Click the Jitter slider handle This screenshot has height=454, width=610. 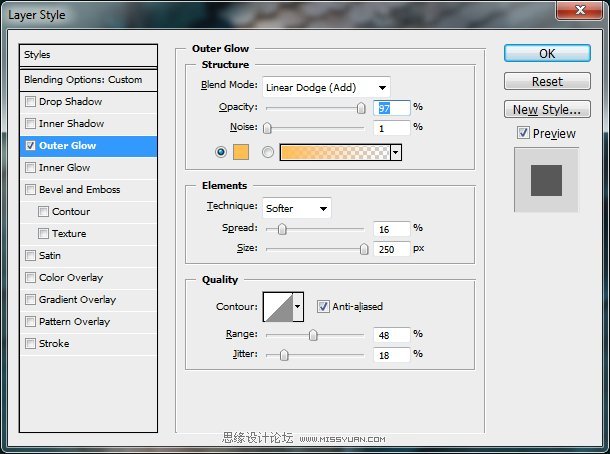284,355
